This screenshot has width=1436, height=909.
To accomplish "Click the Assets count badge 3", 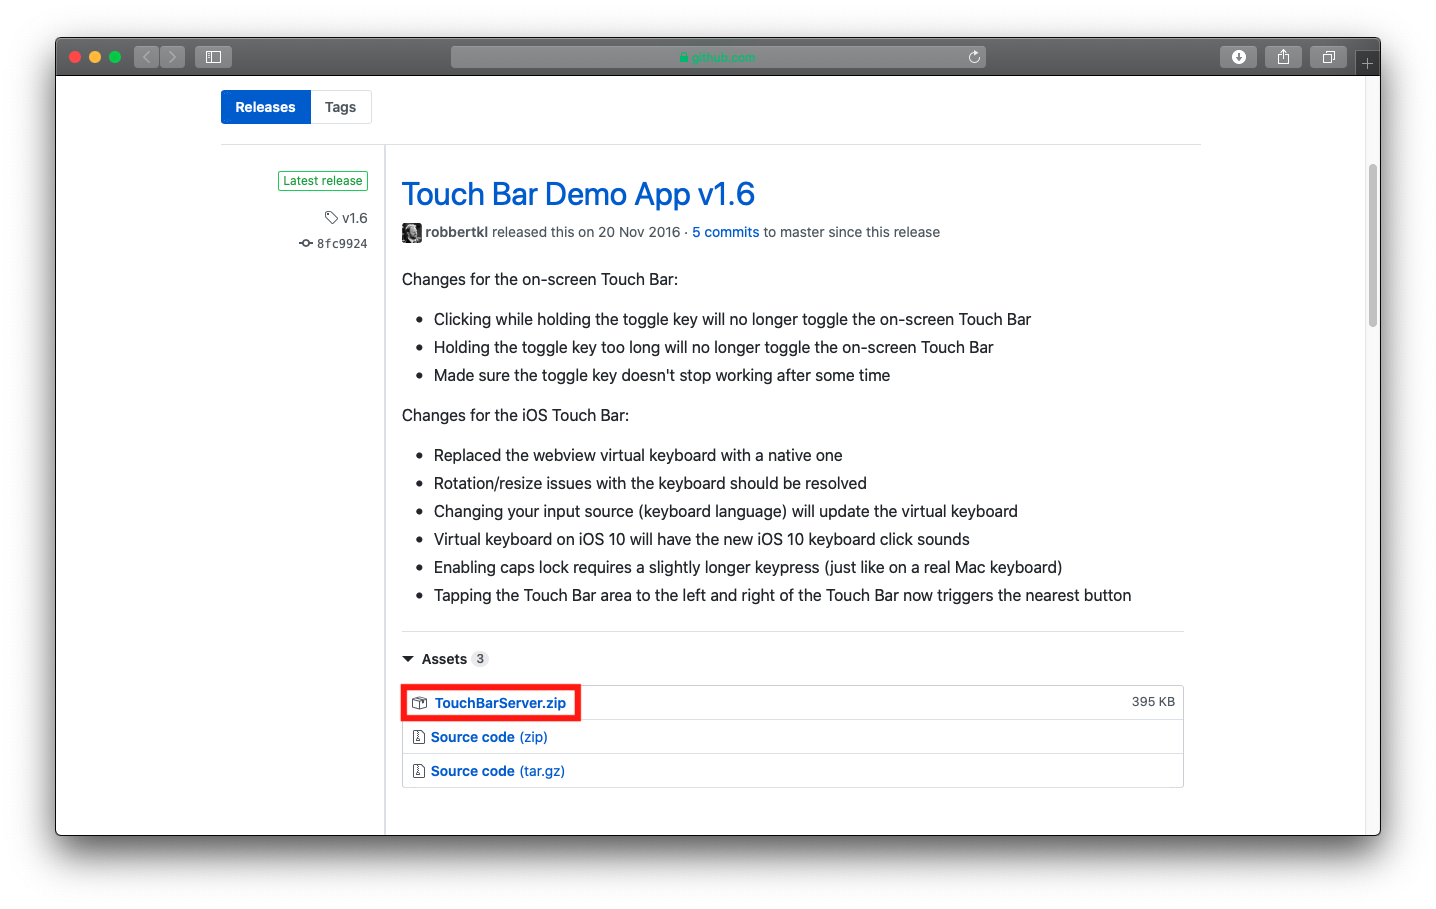I will pyautogui.click(x=480, y=659).
